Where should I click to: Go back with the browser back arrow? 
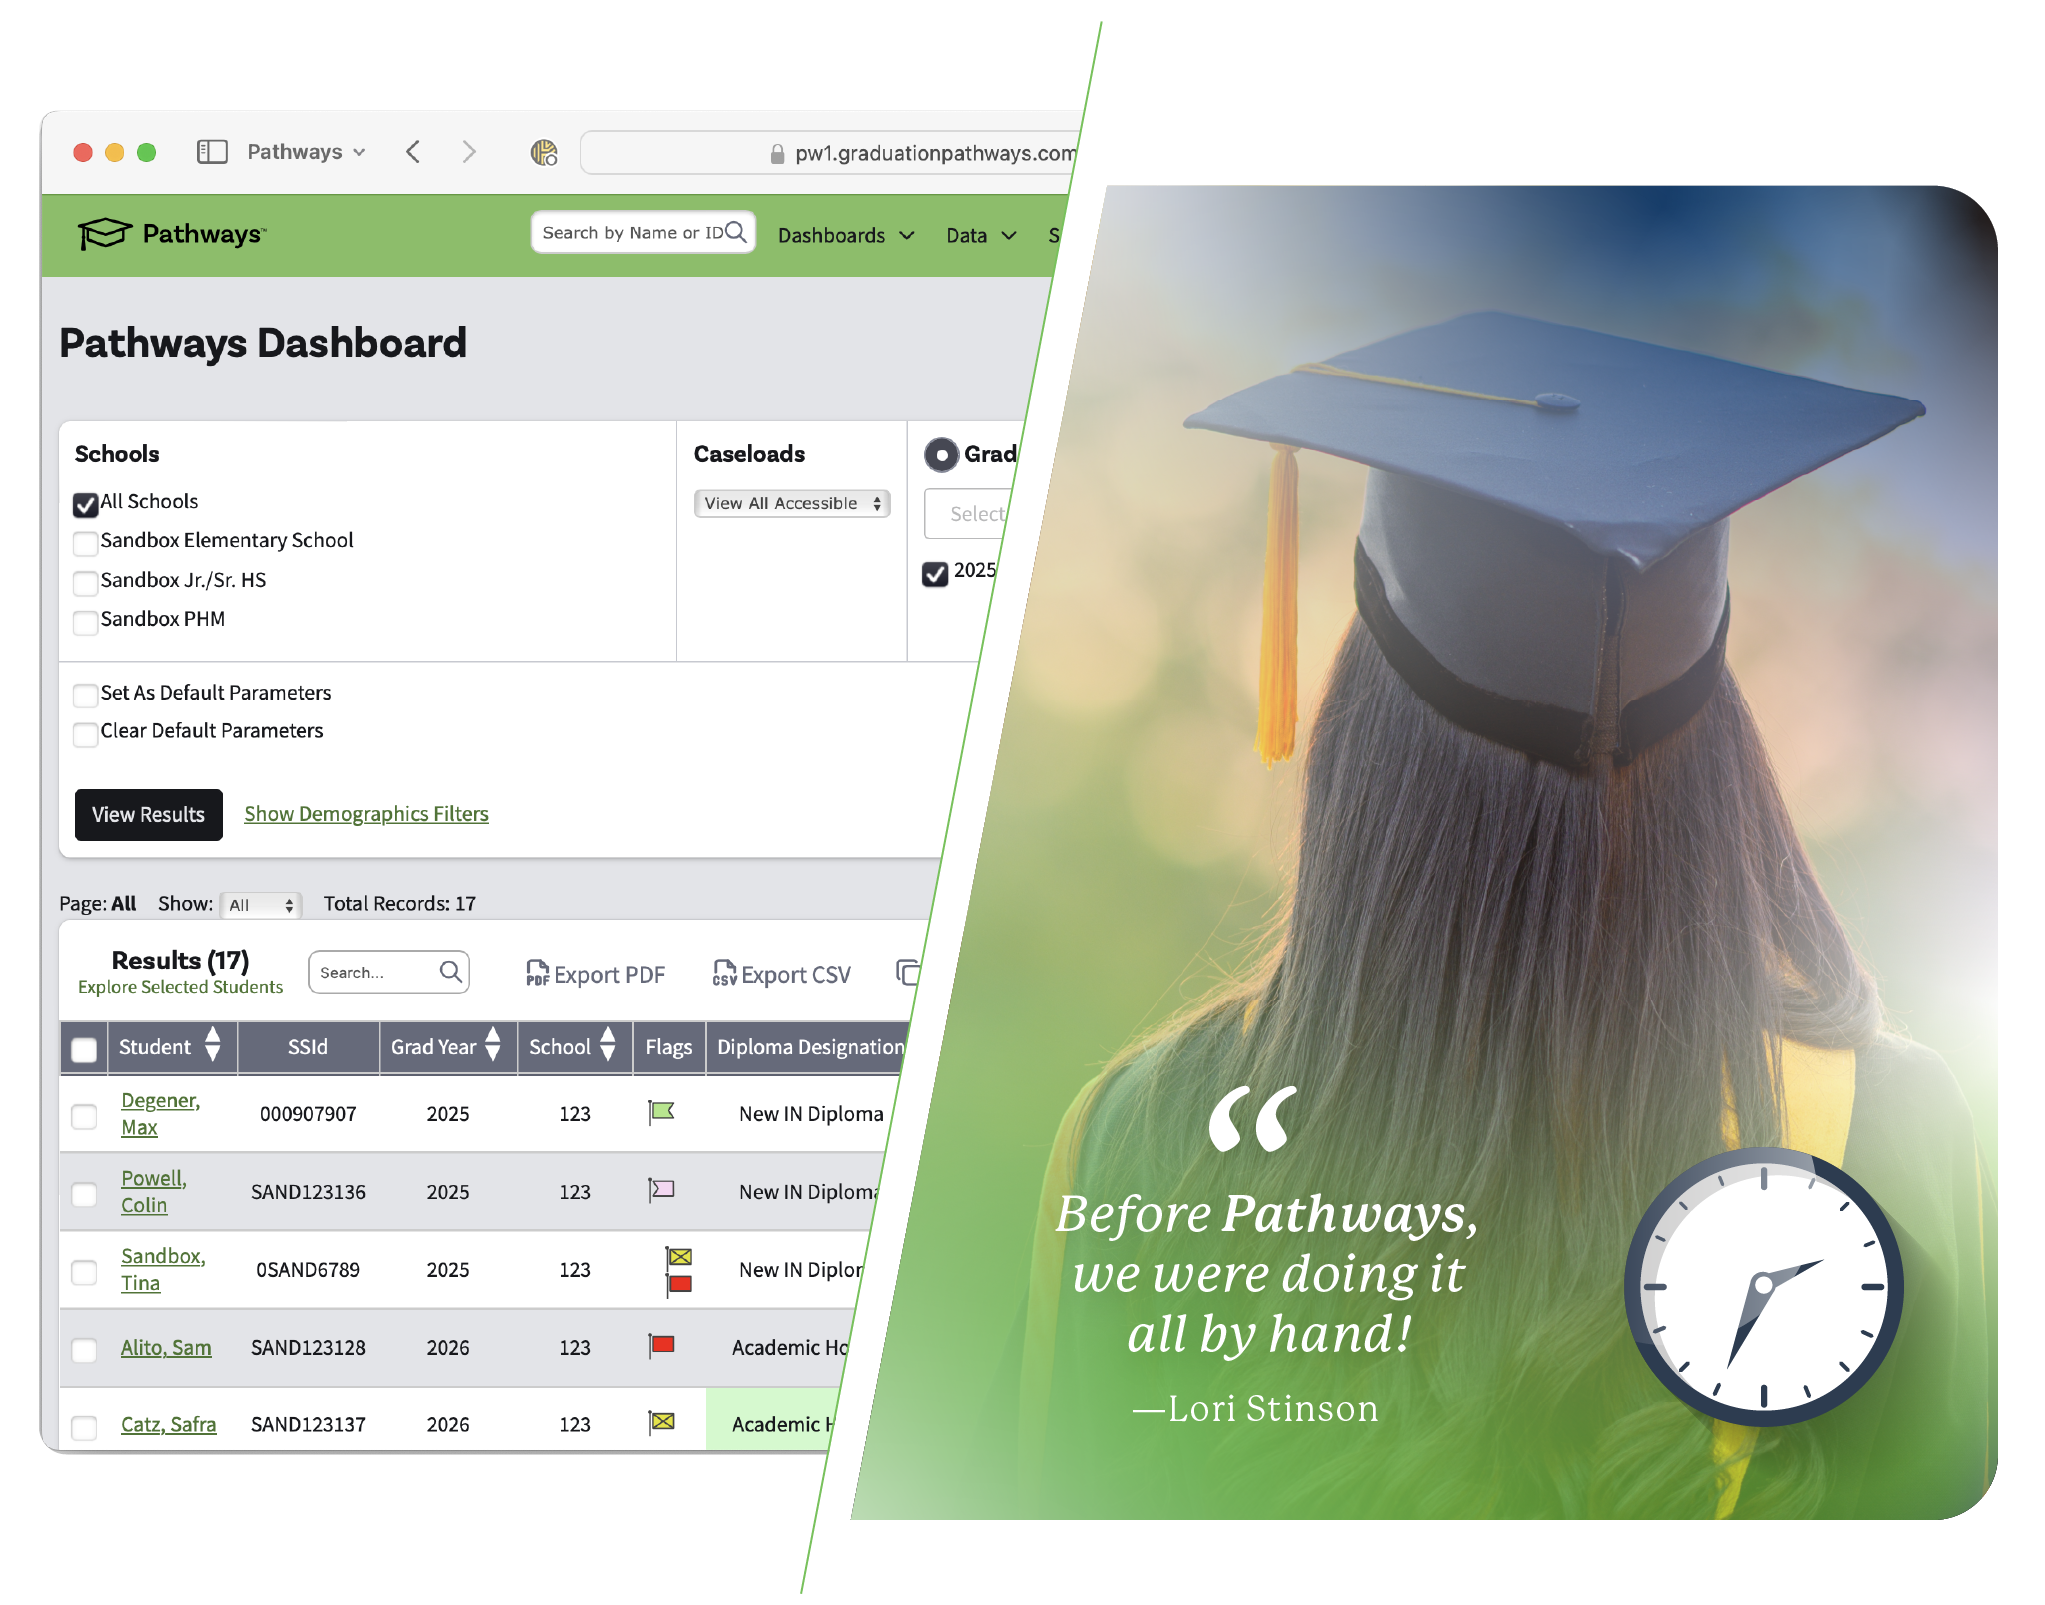click(413, 152)
